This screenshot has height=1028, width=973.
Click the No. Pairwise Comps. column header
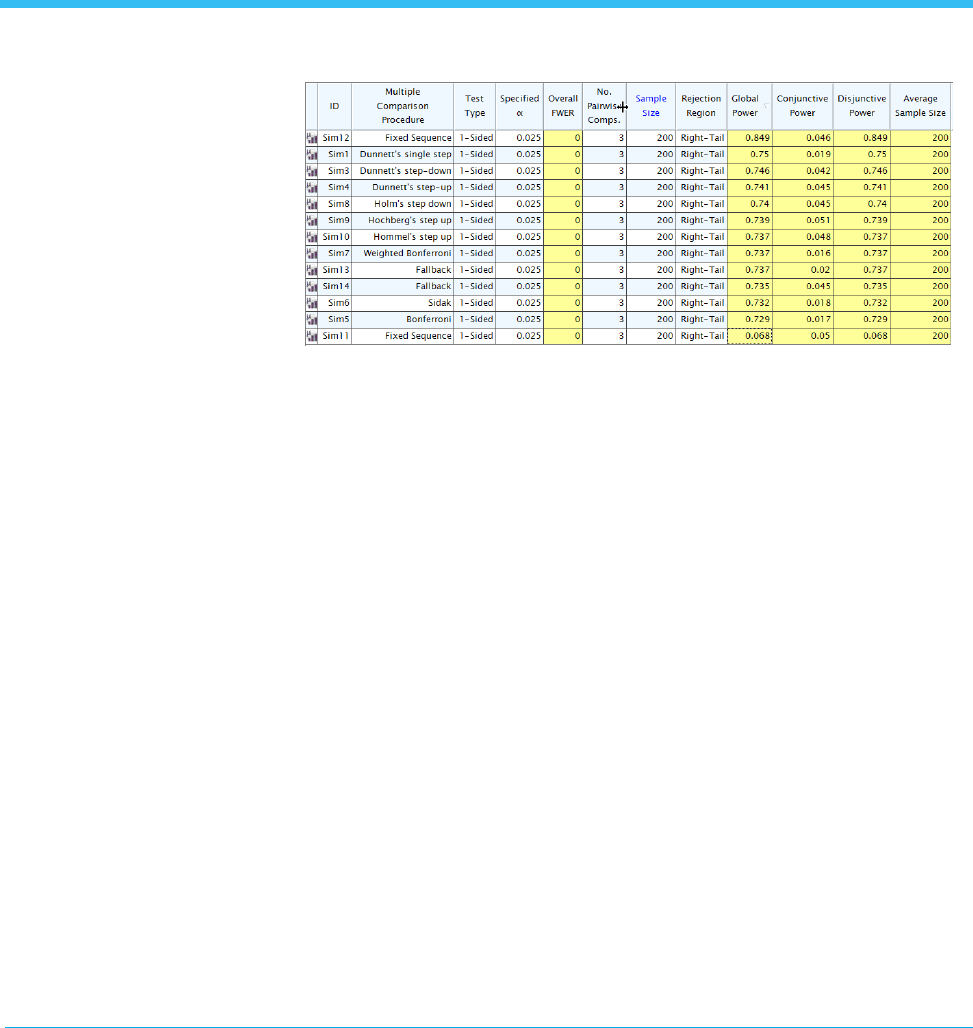coord(605,106)
